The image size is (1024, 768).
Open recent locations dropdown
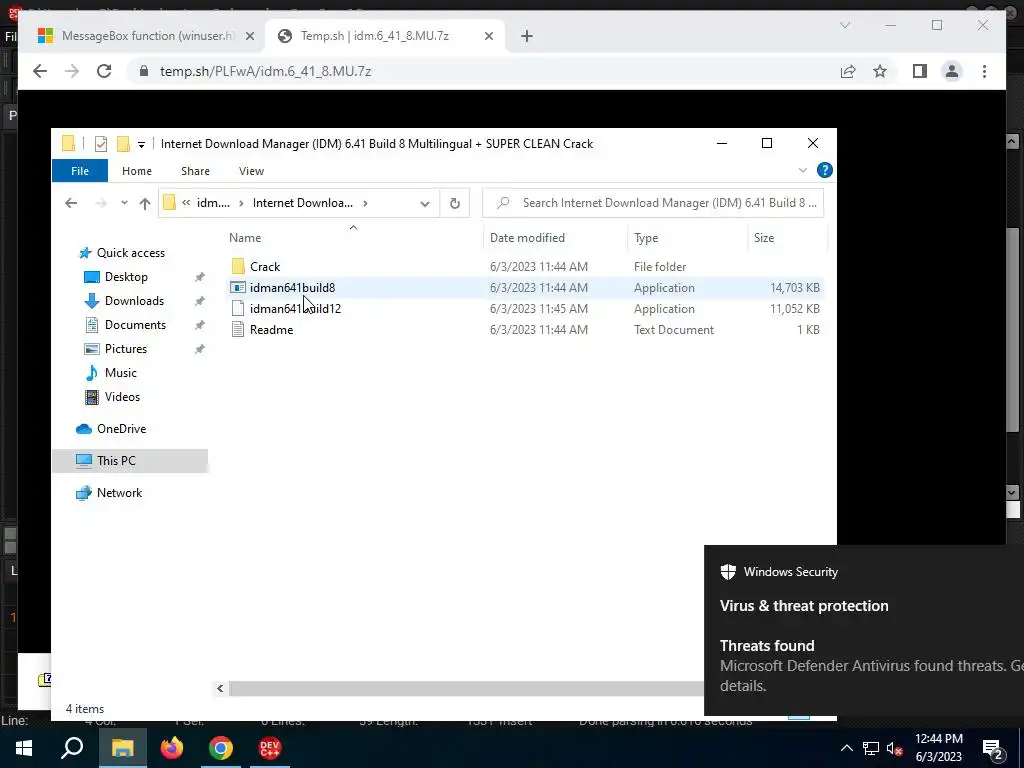point(124,203)
